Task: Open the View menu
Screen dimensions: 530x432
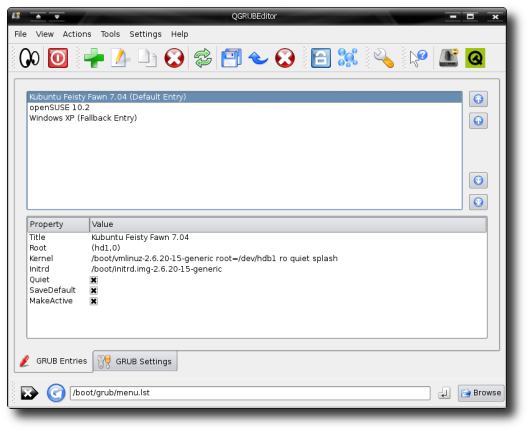Action: [45, 34]
